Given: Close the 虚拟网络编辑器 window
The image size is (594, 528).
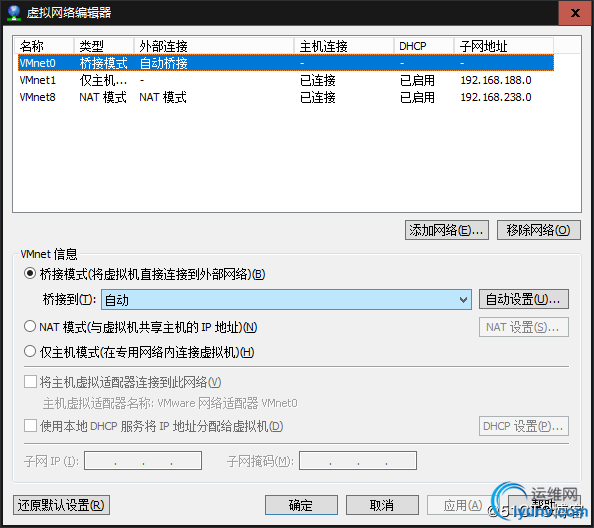Looking at the screenshot, I should 575,13.
